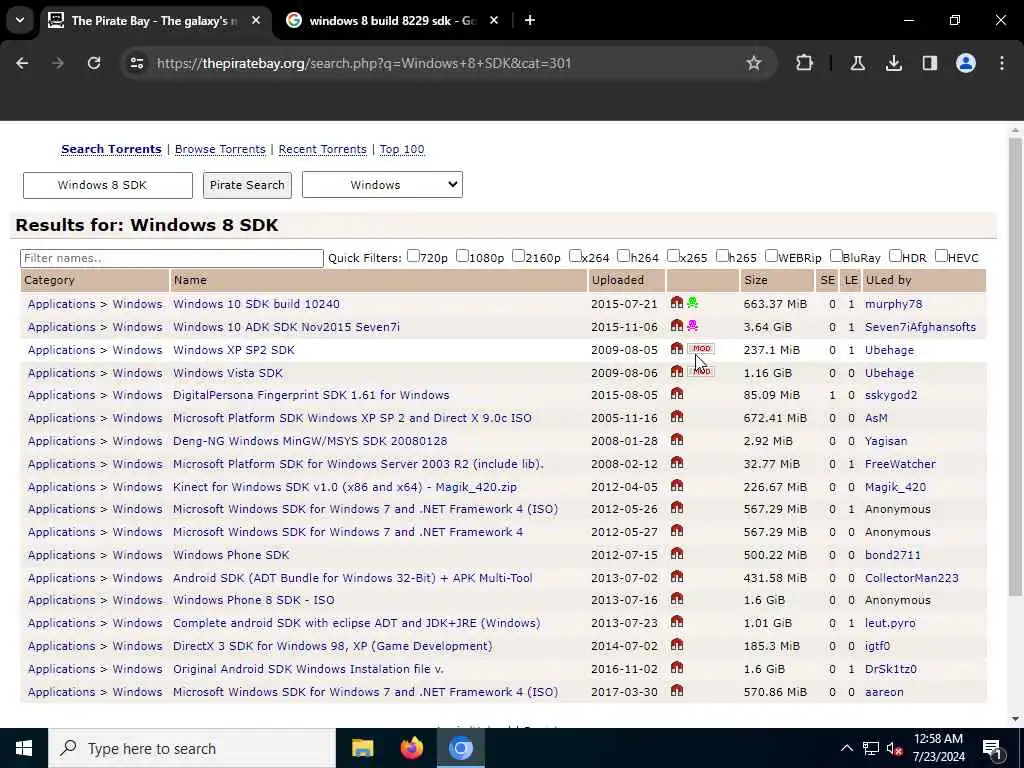Screen dimensions: 1024x768
Task: Switch to The Pirate Bay tab
Action: point(155,21)
